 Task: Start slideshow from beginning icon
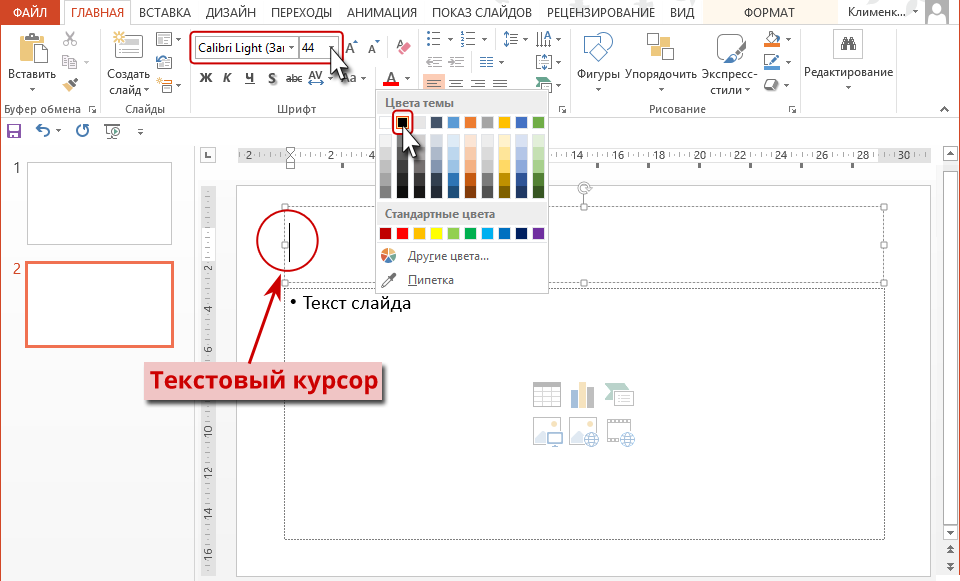[x=113, y=131]
